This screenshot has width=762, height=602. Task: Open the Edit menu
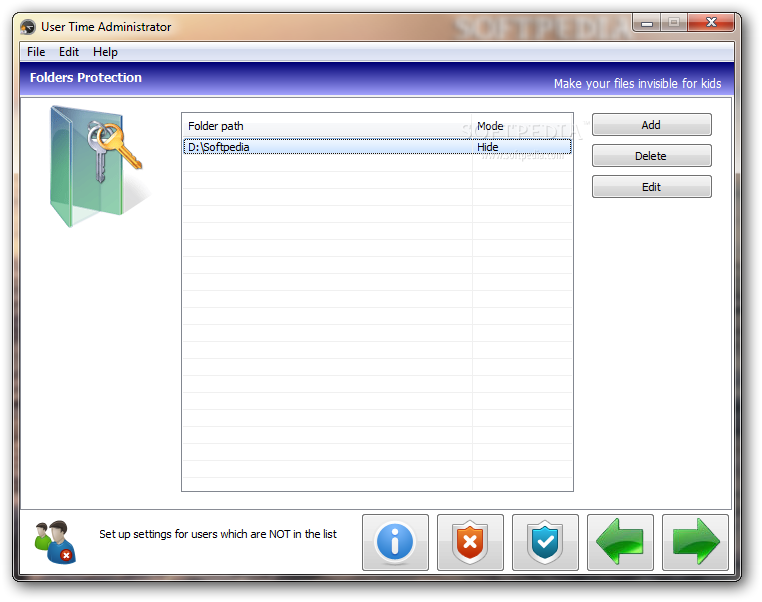(x=69, y=52)
